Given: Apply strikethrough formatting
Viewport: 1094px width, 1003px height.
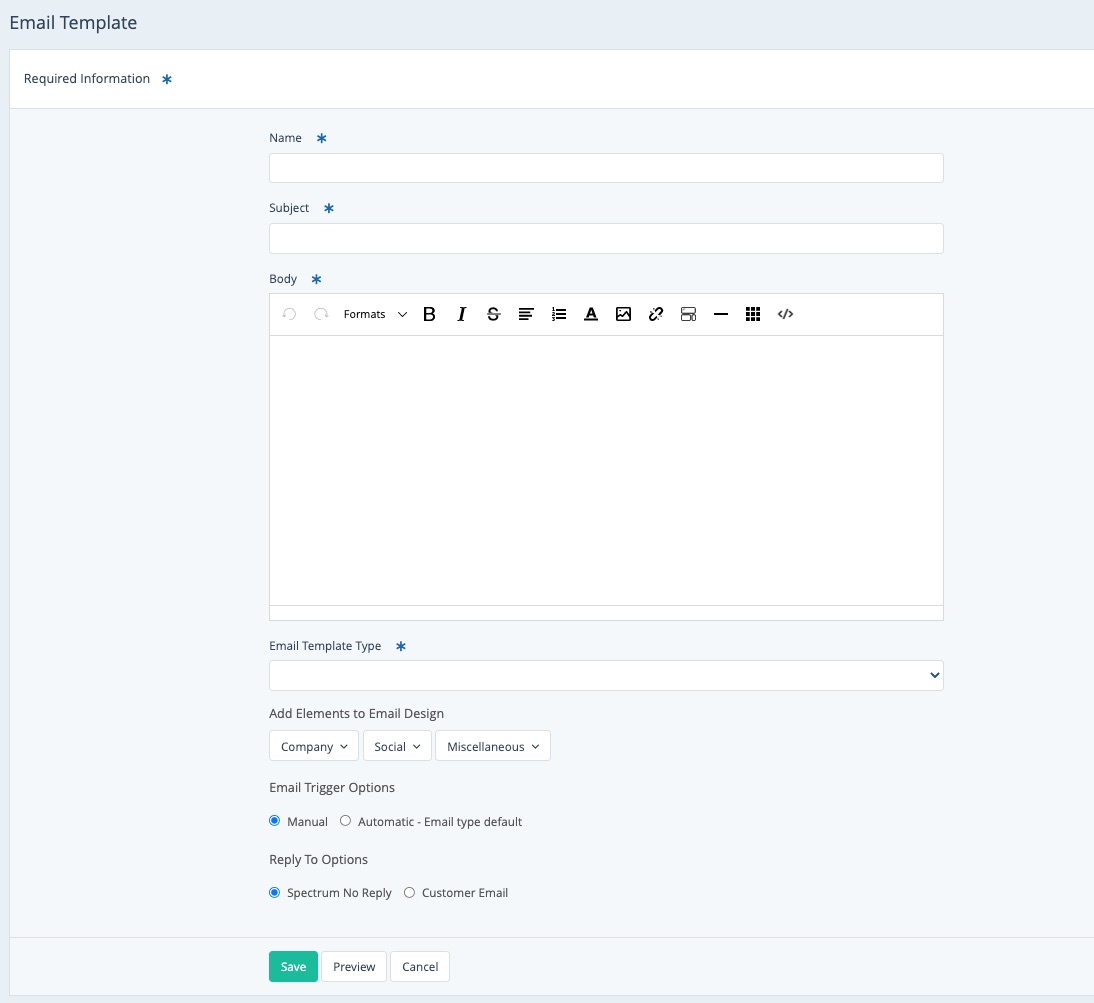Looking at the screenshot, I should point(493,314).
